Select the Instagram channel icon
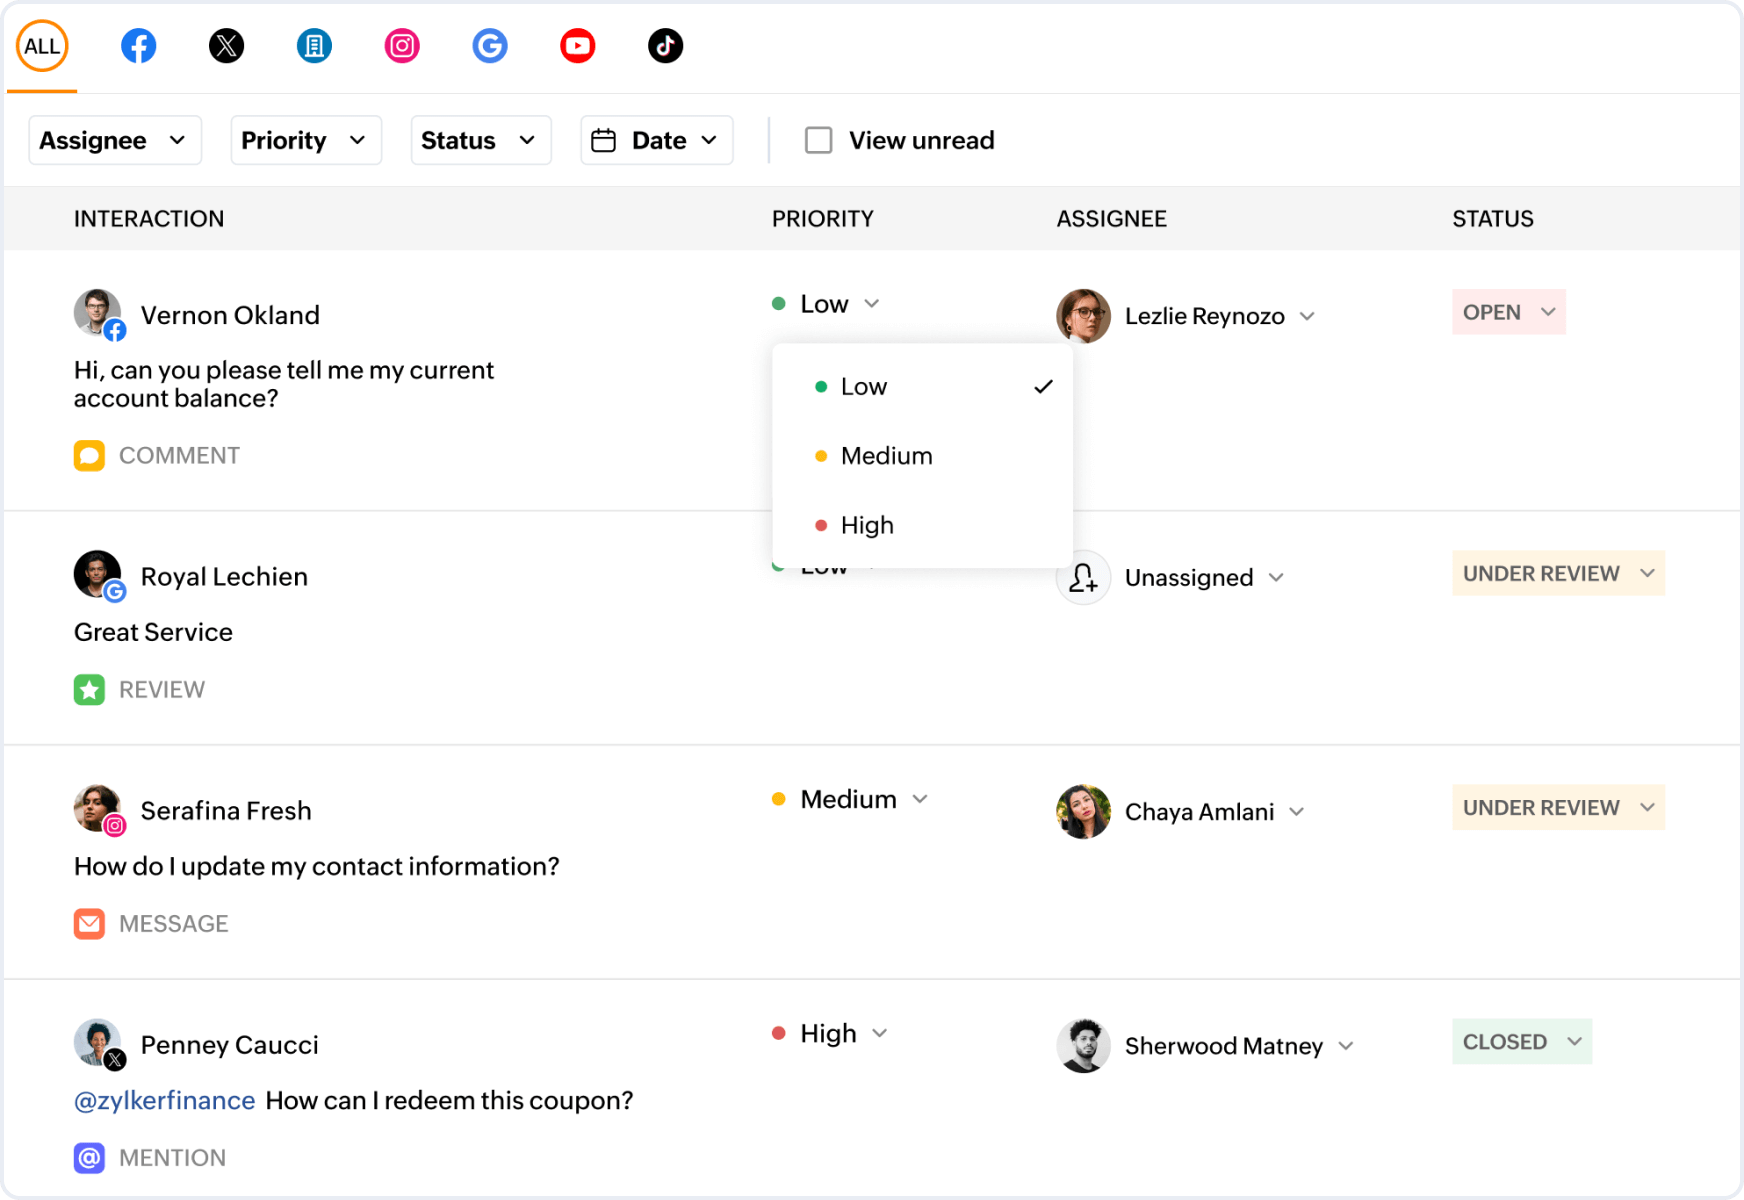This screenshot has height=1200, width=1744. [402, 46]
